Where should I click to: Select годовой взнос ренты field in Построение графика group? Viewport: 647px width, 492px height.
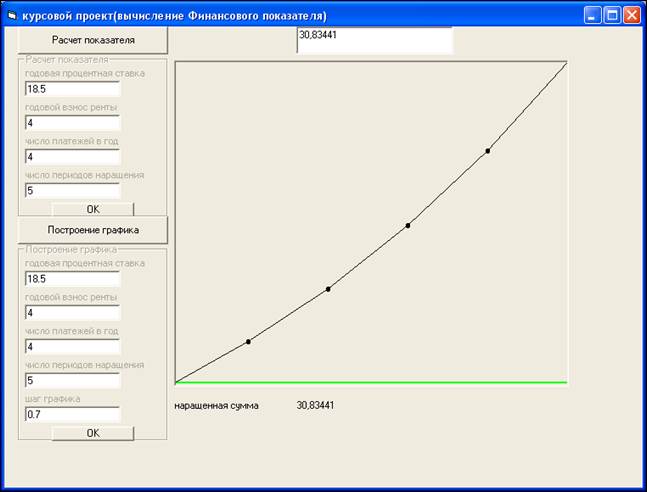[72, 313]
